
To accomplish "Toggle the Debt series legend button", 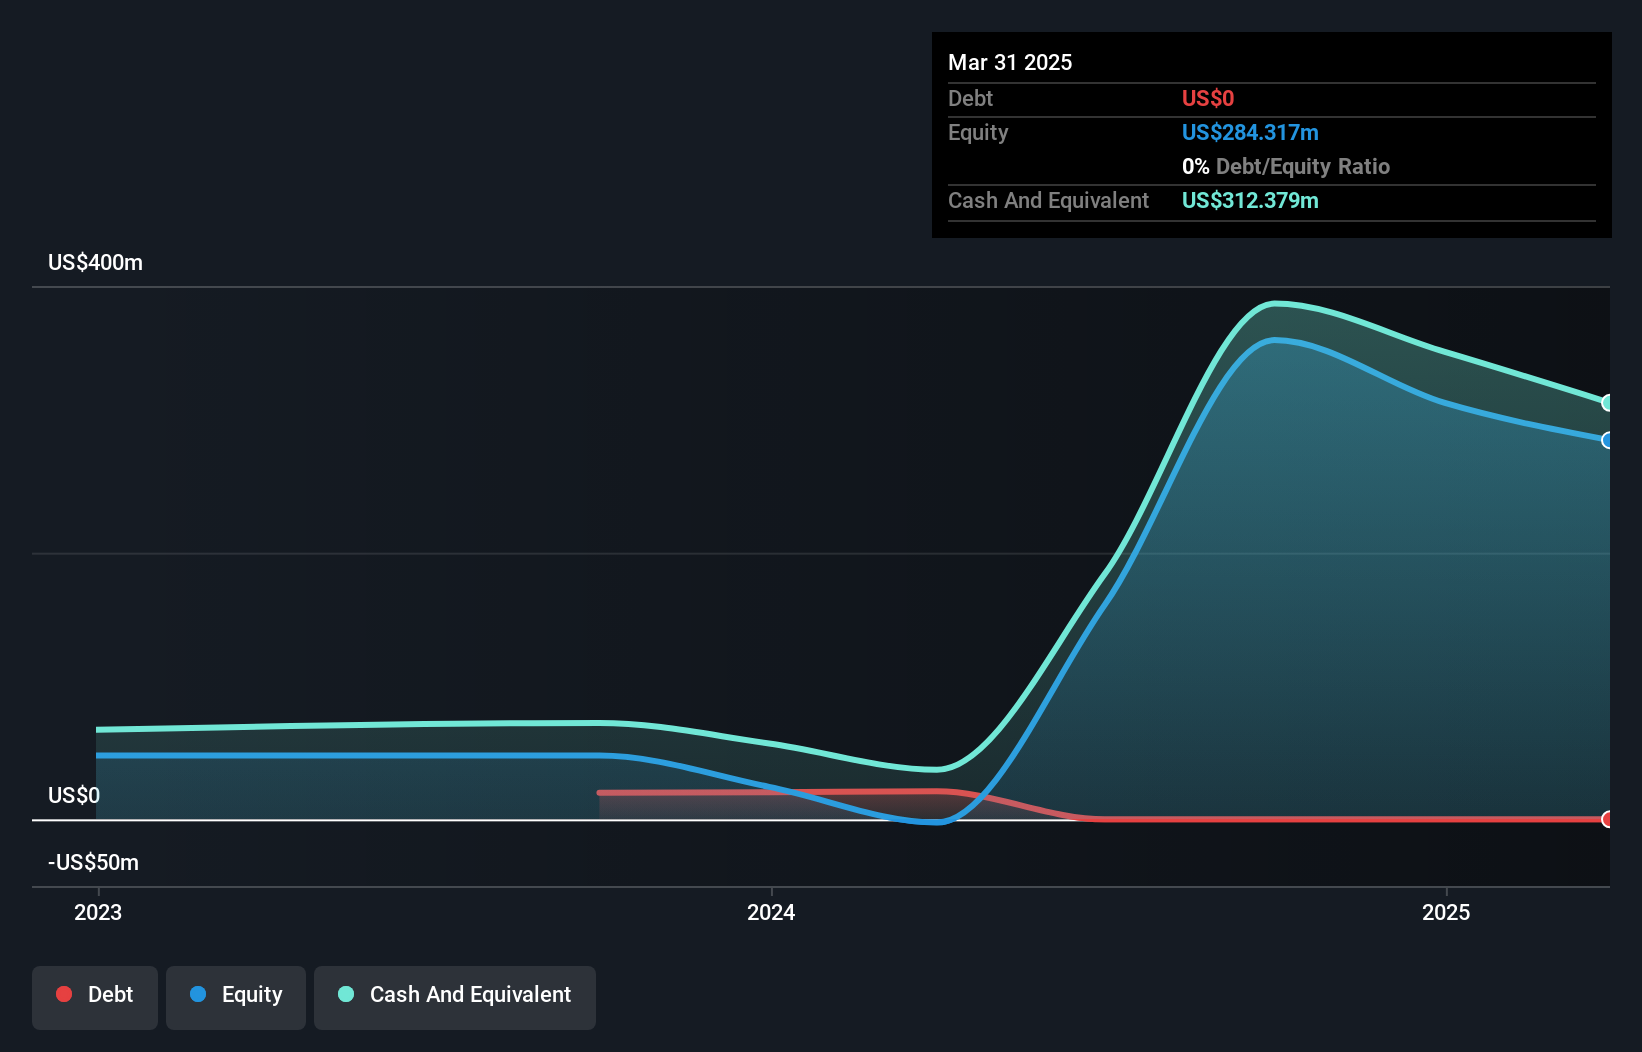I will point(94,997).
